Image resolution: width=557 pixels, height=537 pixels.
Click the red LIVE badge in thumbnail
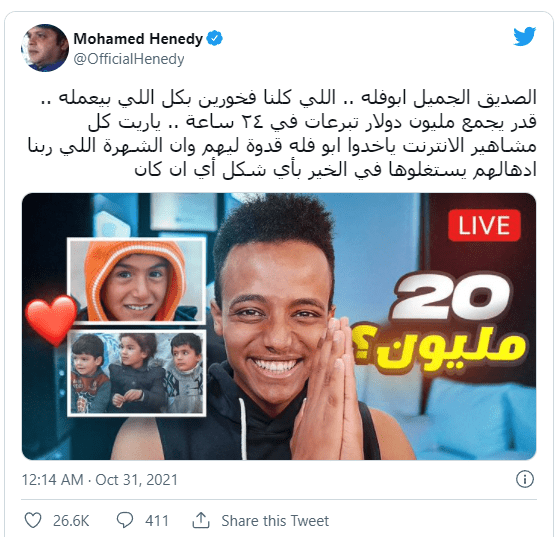coord(484,225)
